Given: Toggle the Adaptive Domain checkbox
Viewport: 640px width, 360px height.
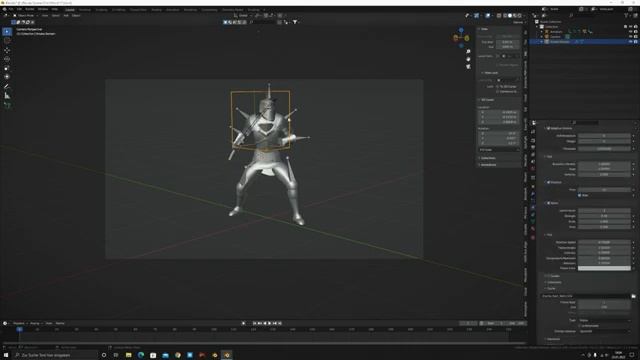Looking at the screenshot, I should [548, 128].
